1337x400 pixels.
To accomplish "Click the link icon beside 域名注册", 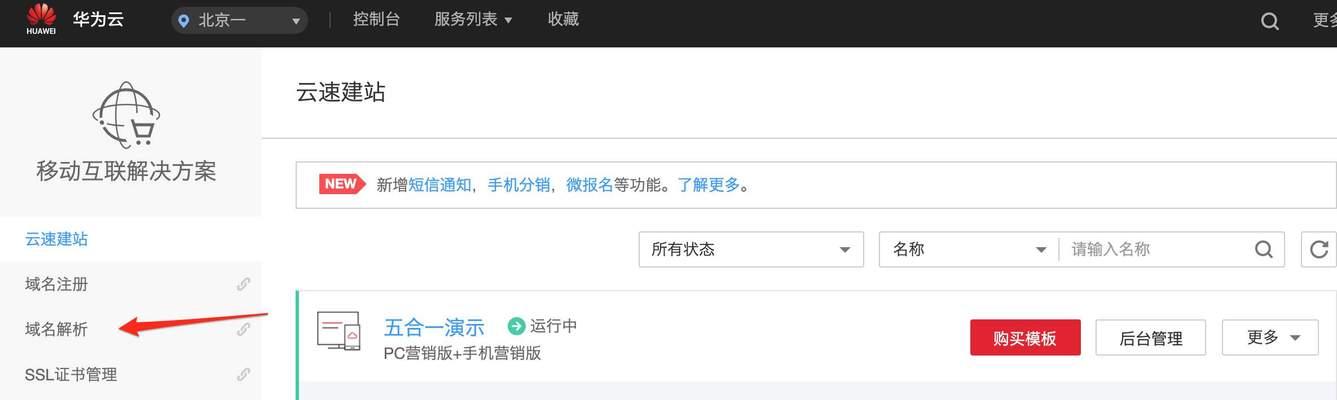I will [243, 284].
